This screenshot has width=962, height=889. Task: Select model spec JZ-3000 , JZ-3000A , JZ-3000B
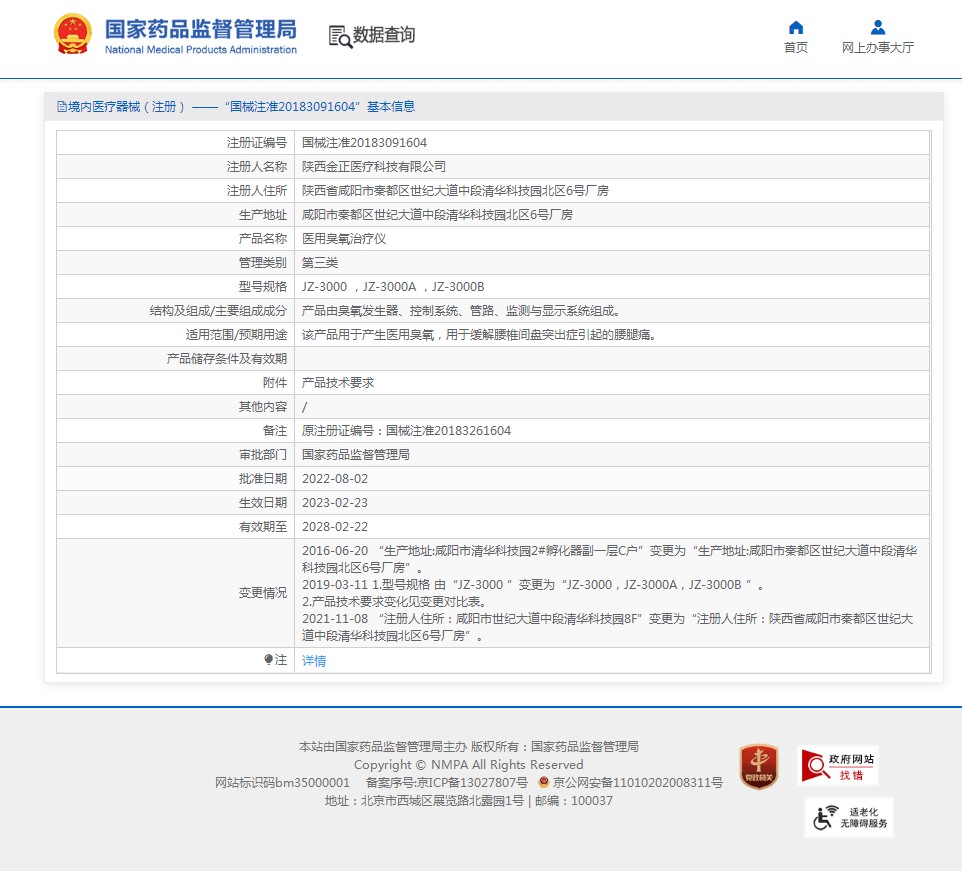click(x=393, y=287)
